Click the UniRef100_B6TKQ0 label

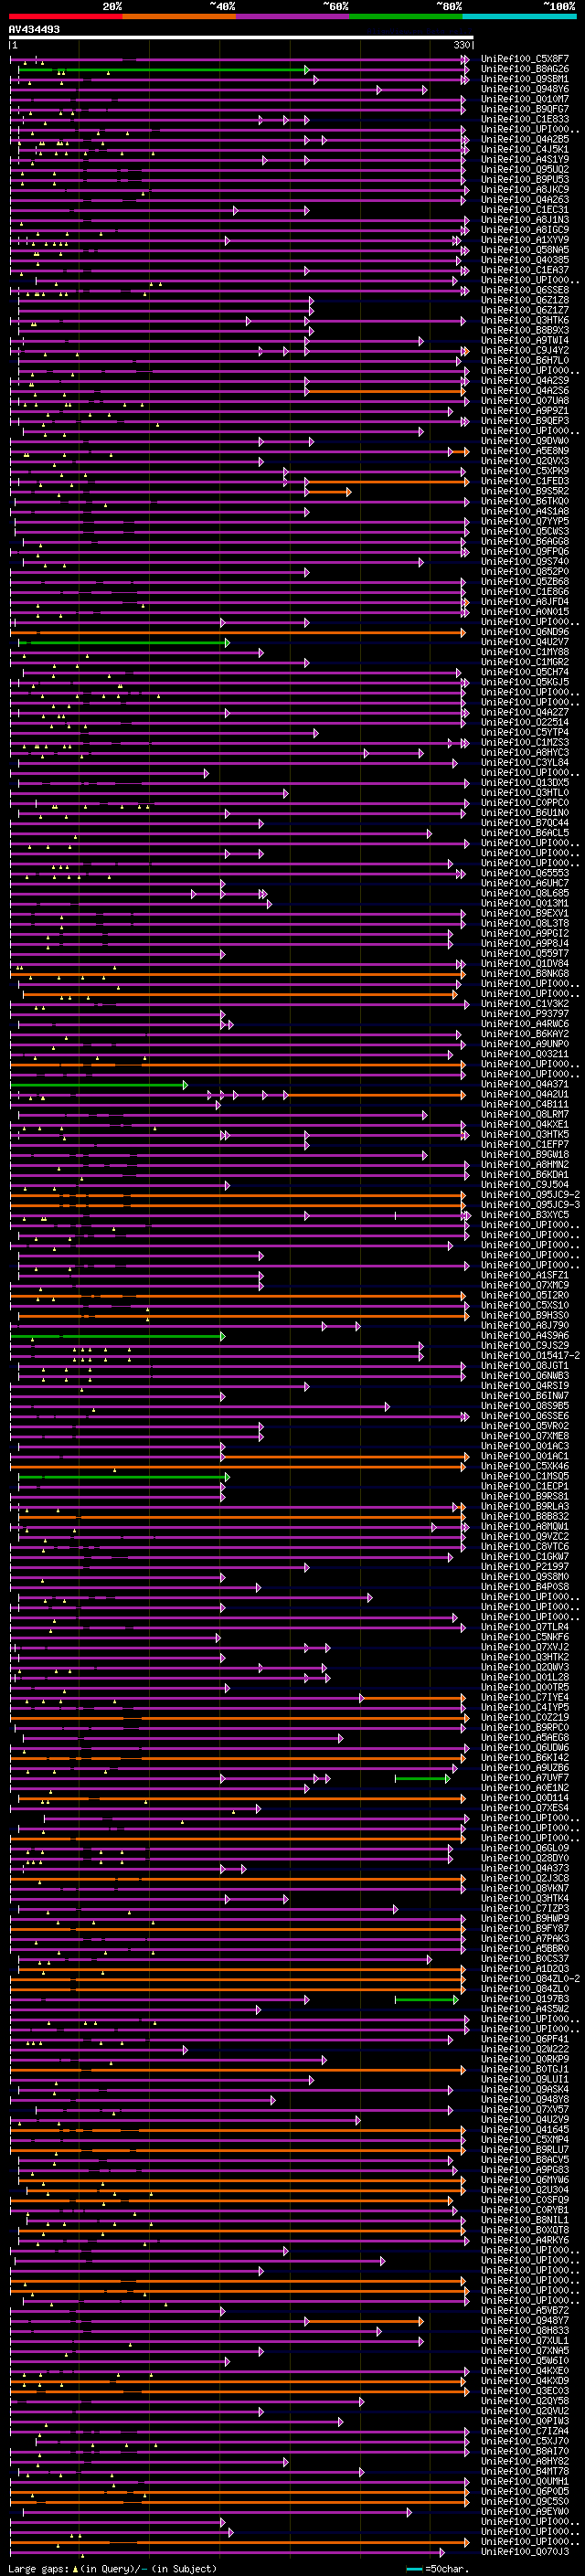[x=525, y=501]
